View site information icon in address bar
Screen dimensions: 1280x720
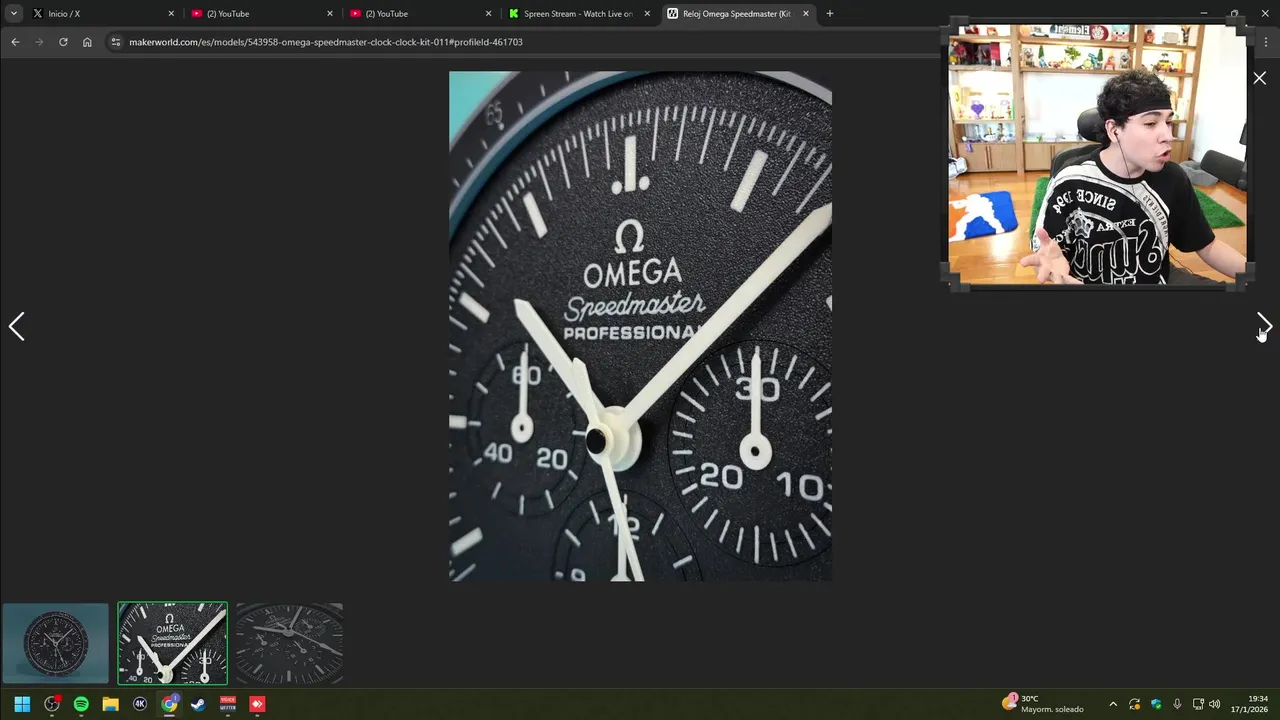coord(115,42)
